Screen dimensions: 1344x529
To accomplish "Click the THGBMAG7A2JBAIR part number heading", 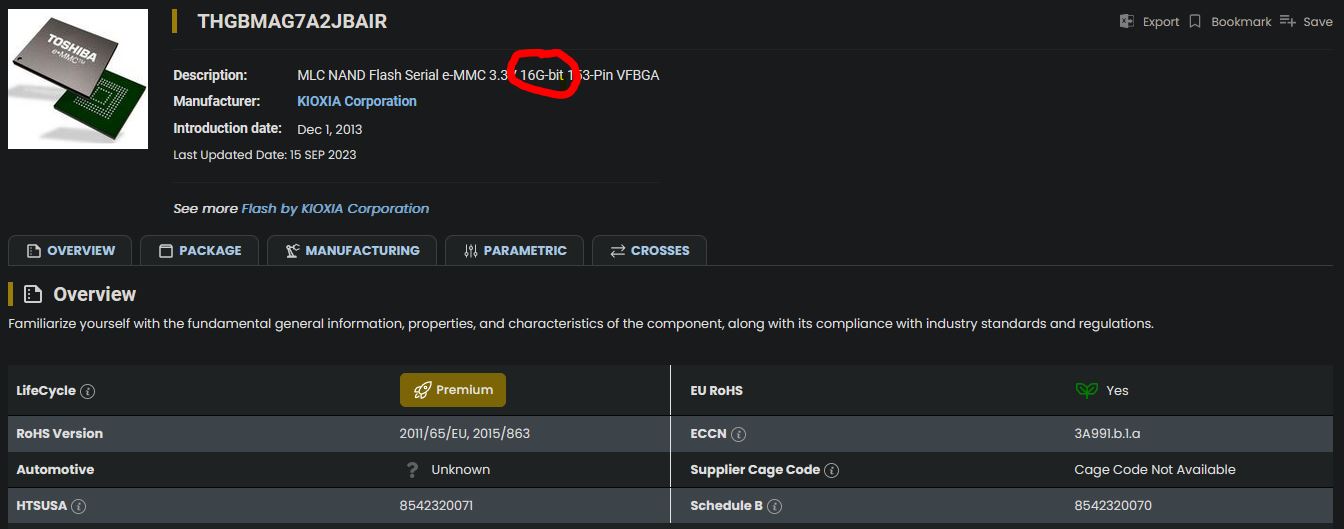I will click(292, 21).
